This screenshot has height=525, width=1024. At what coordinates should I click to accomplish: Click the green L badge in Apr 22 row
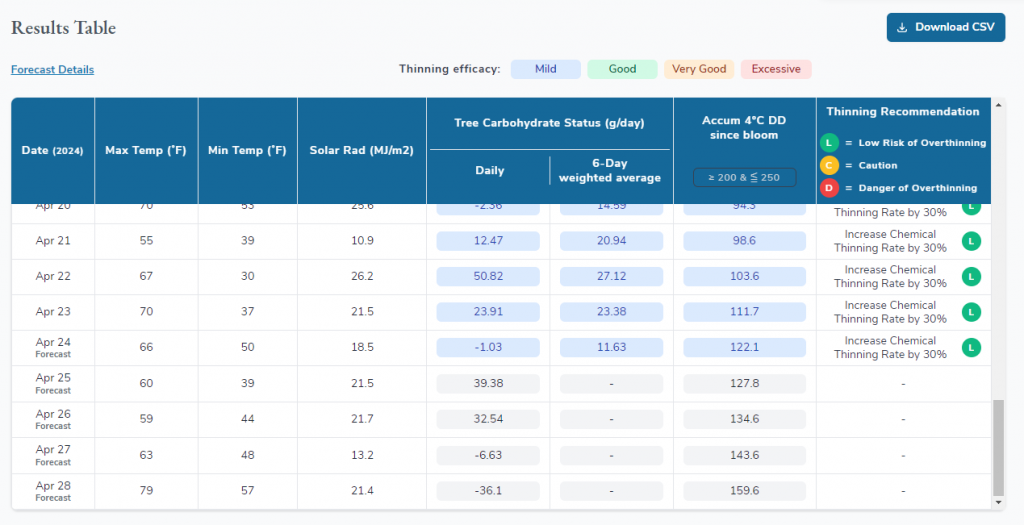click(970, 277)
